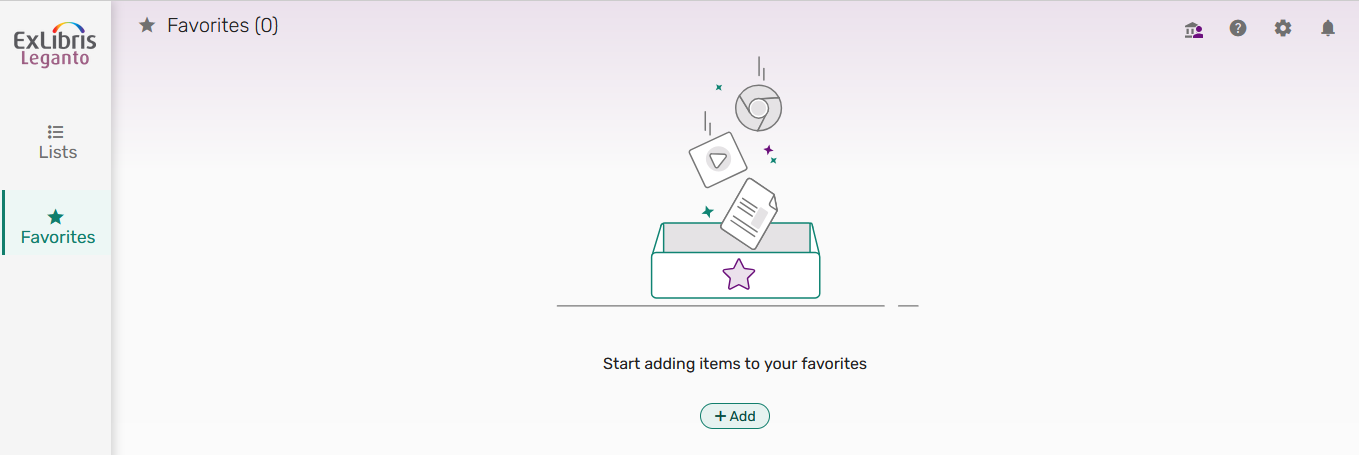
Task: Click the Ex Libris Leganto logo
Action: tap(55, 46)
